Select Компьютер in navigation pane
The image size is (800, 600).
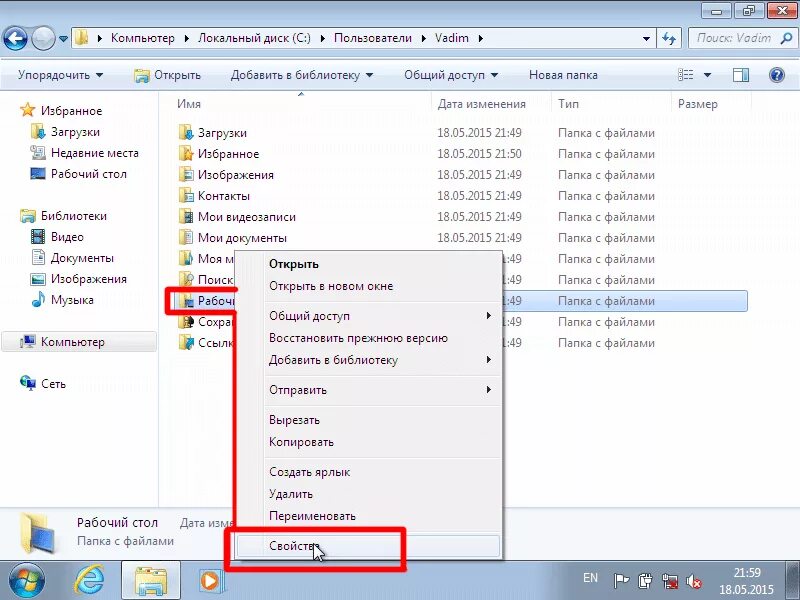pyautogui.click(x=79, y=342)
